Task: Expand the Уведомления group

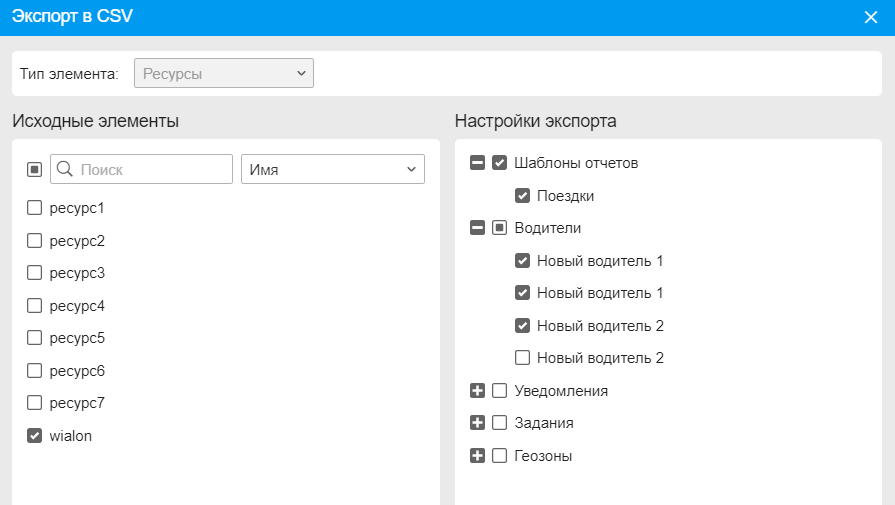Action: (x=477, y=391)
